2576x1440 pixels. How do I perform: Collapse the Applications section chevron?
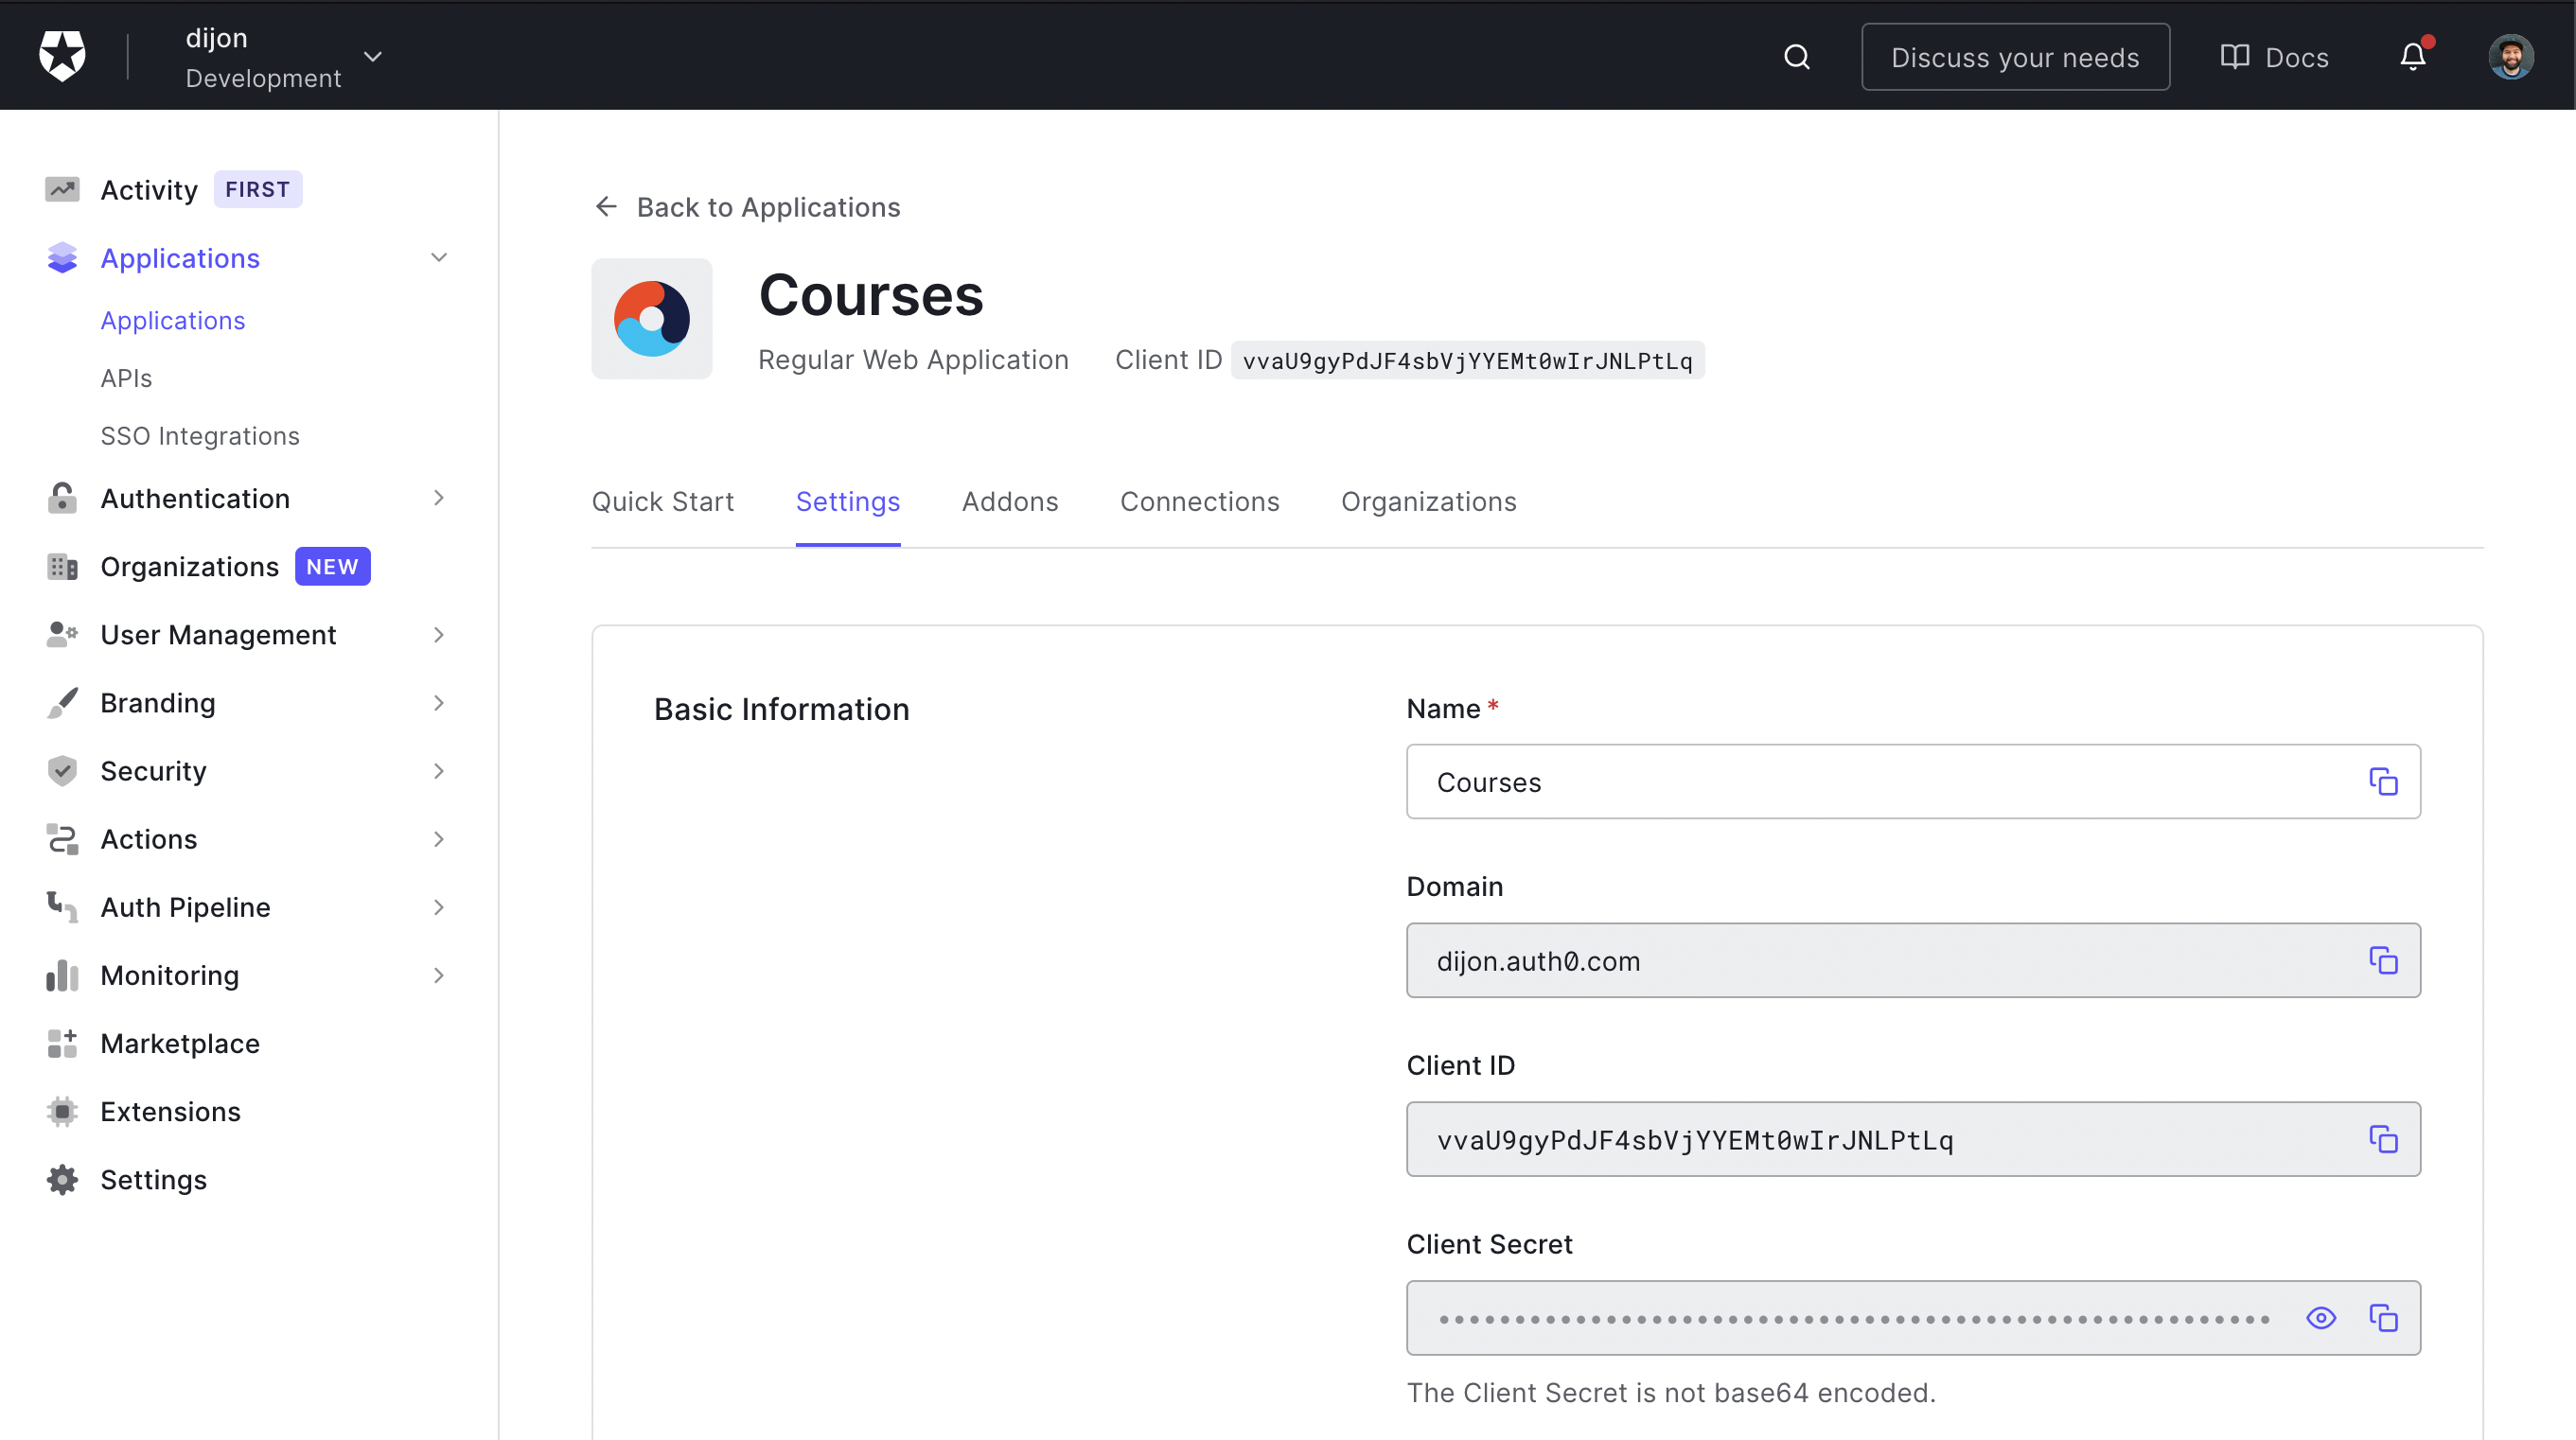click(x=439, y=258)
